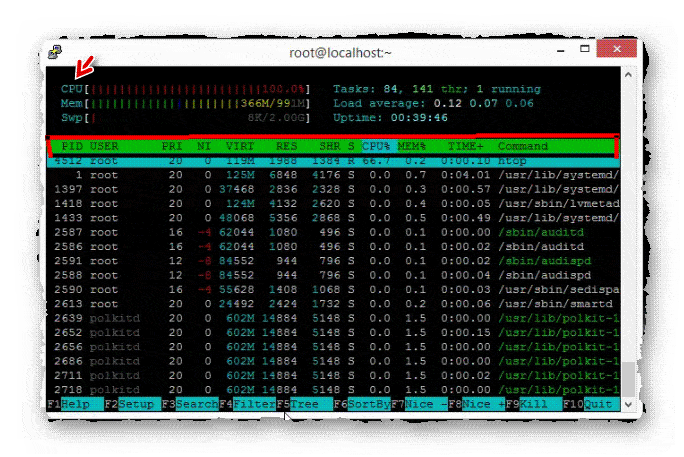Switch to F5 Tree view
This screenshot has height=457, width=684.
[x=304, y=404]
